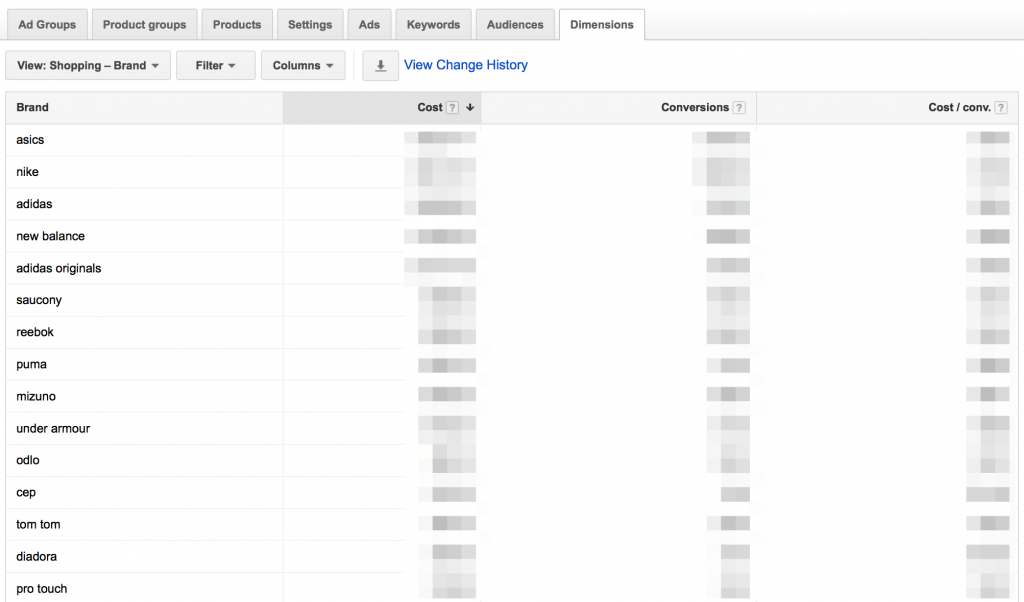Viewport: 1024px width, 602px height.
Task: Go to the Keywords tab
Action: click(x=434, y=25)
